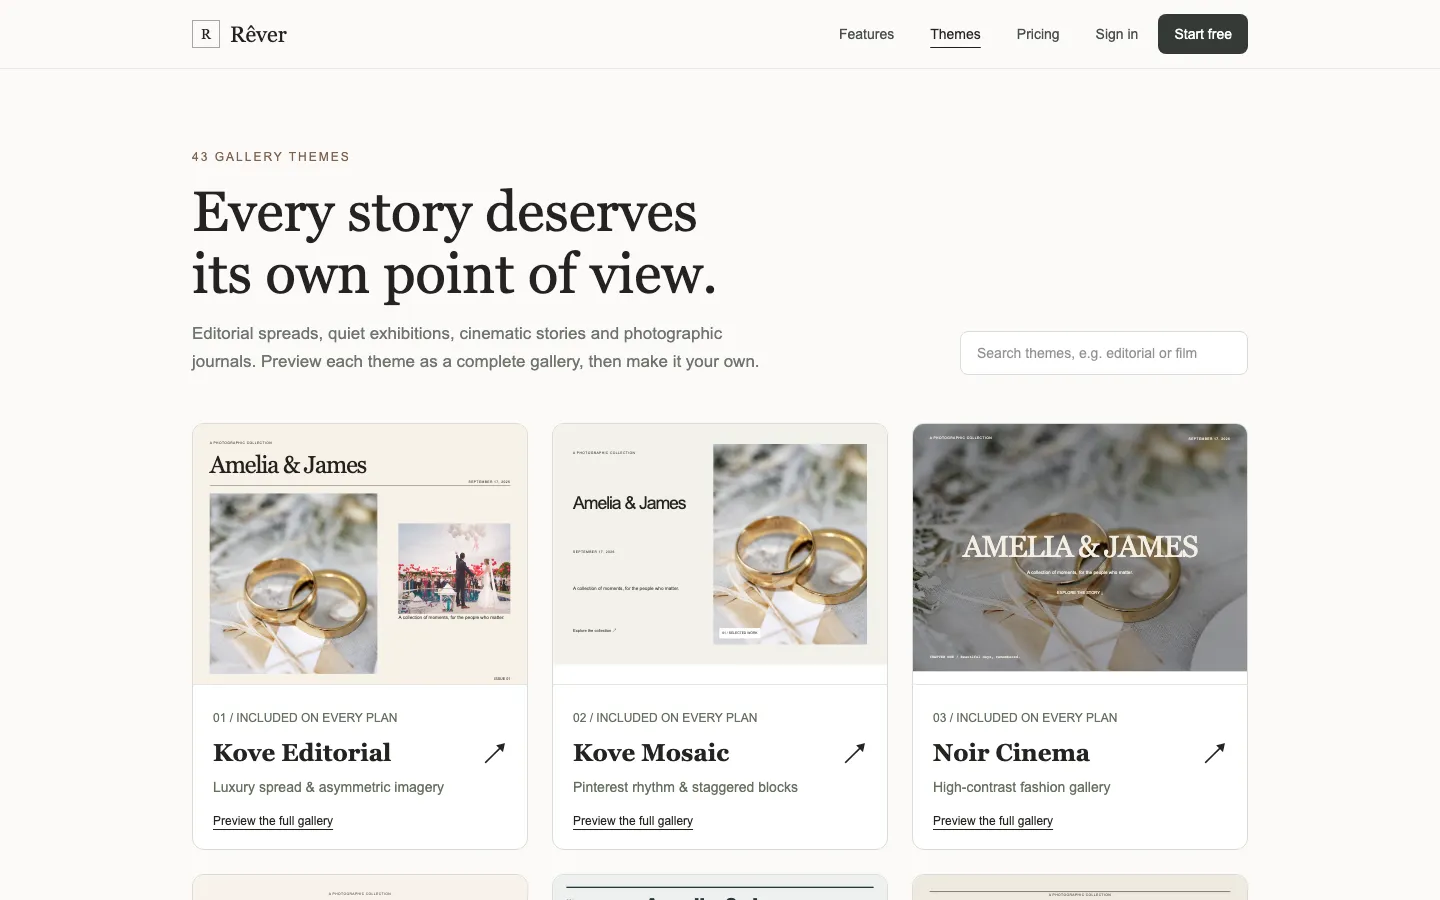This screenshot has height=900, width=1440.
Task: Click the Start free button
Action: [1203, 34]
